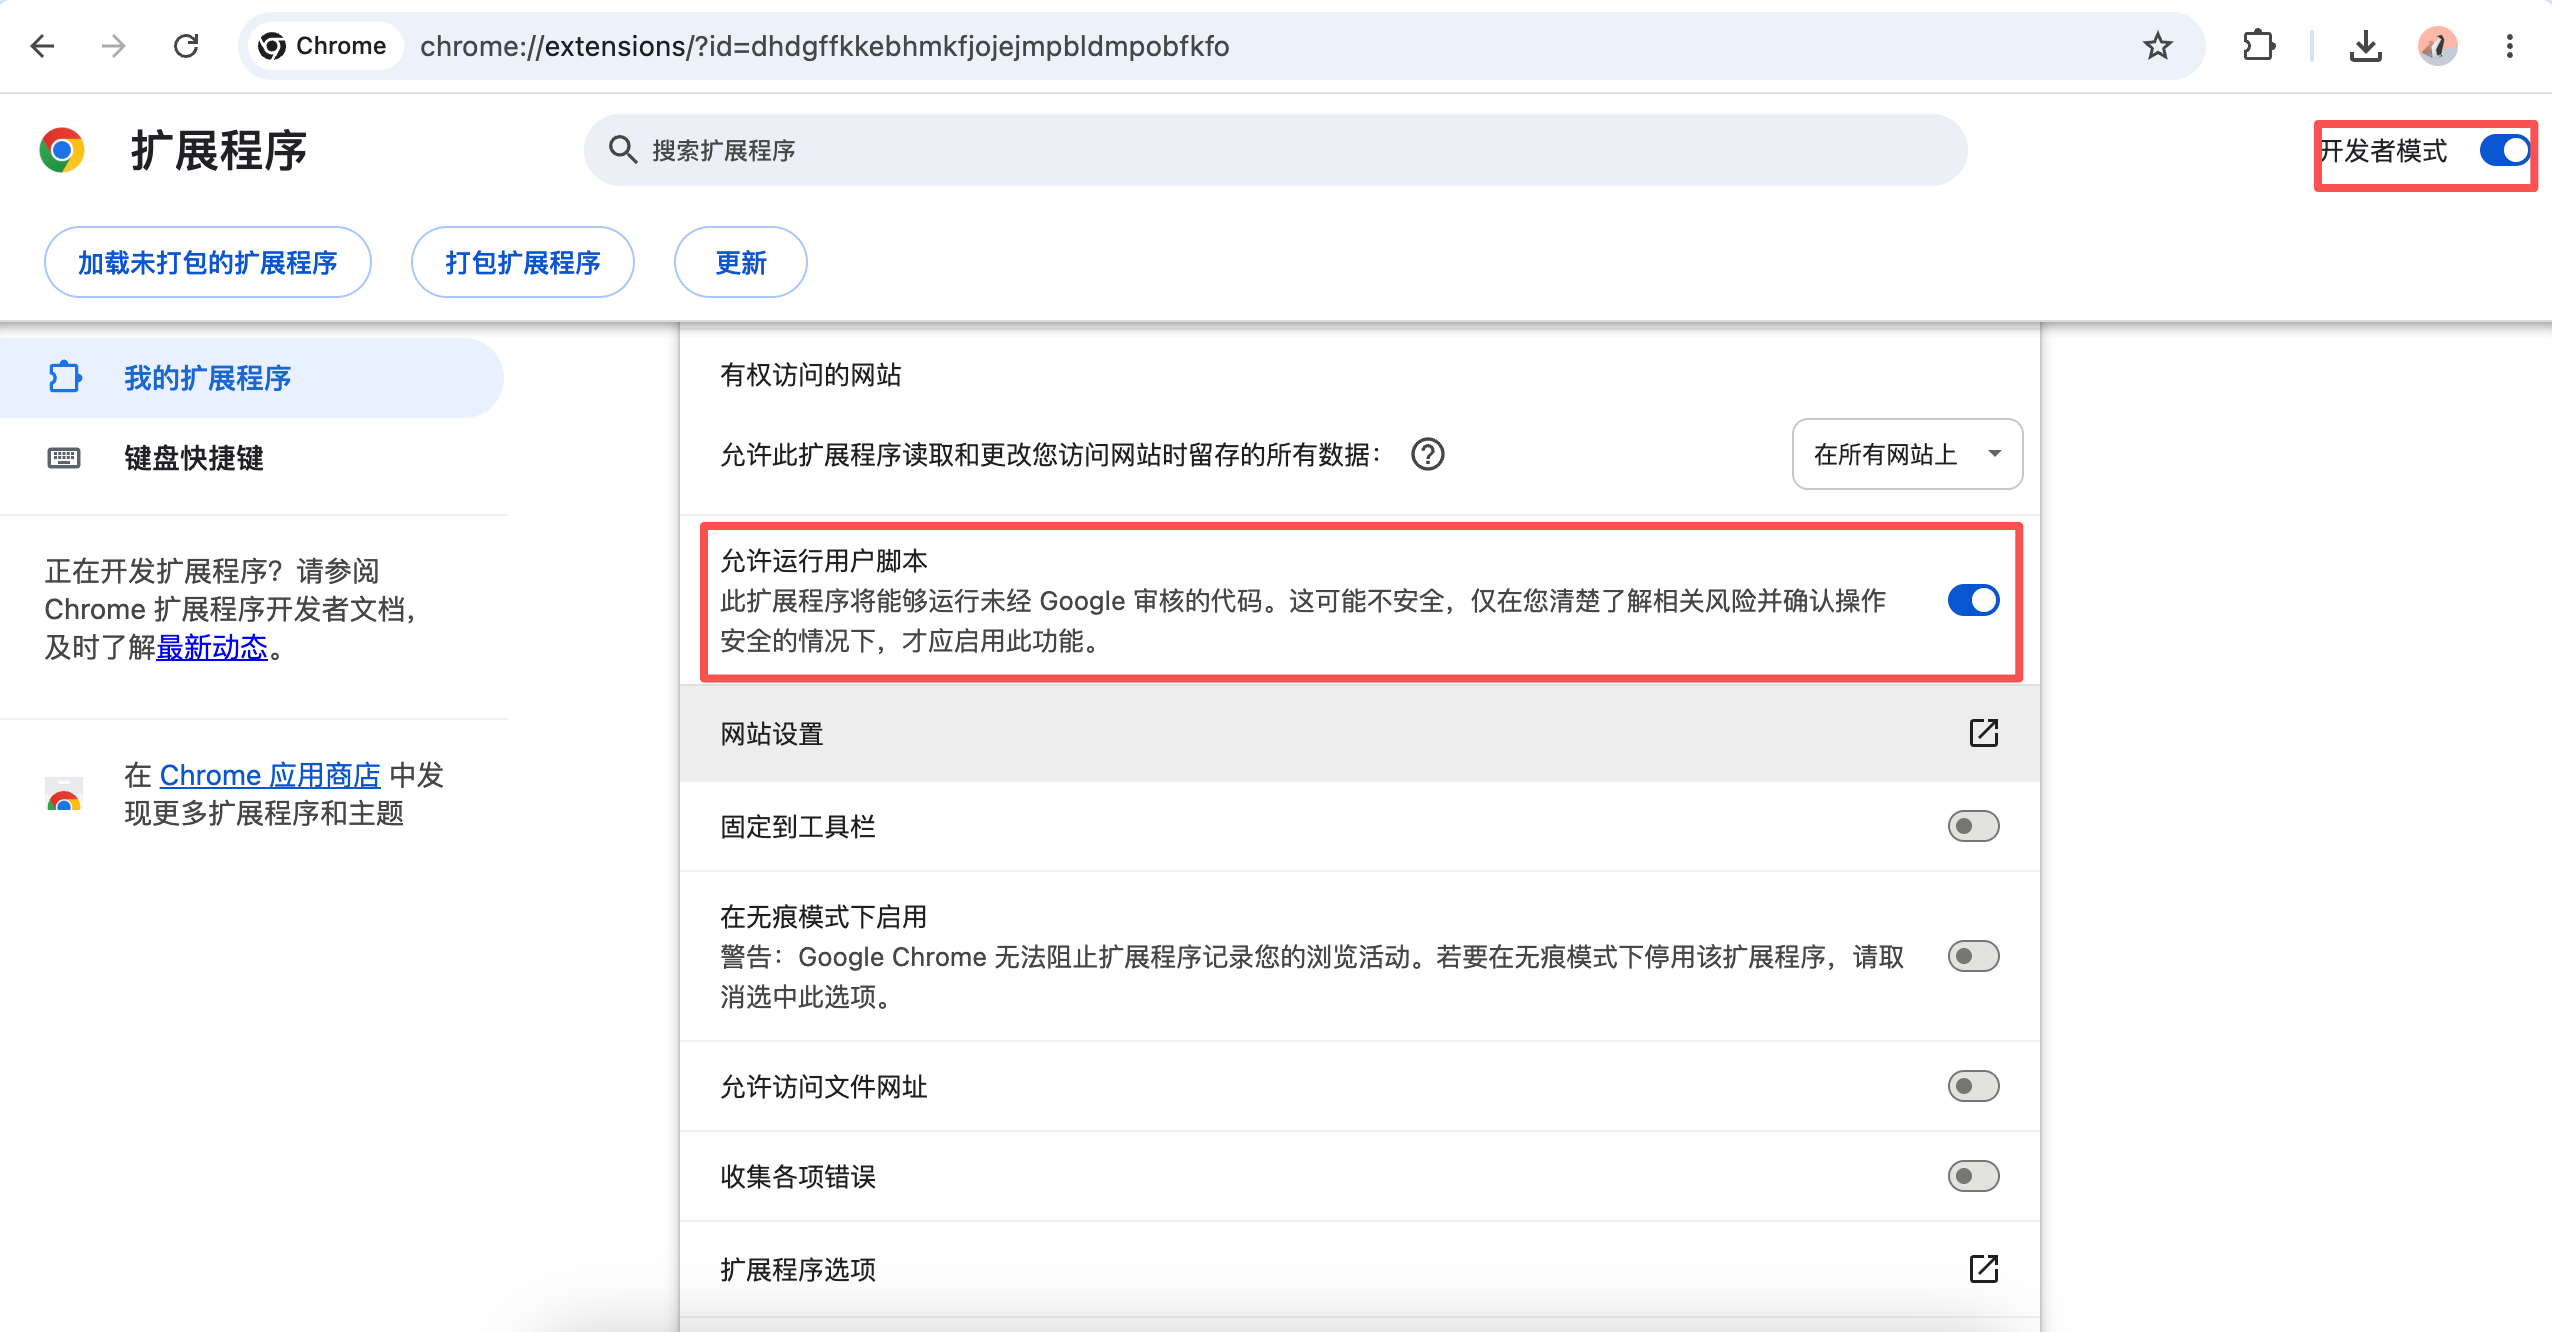Go back to the previous page
The height and width of the screenshot is (1332, 2552).
pyautogui.click(x=42, y=46)
